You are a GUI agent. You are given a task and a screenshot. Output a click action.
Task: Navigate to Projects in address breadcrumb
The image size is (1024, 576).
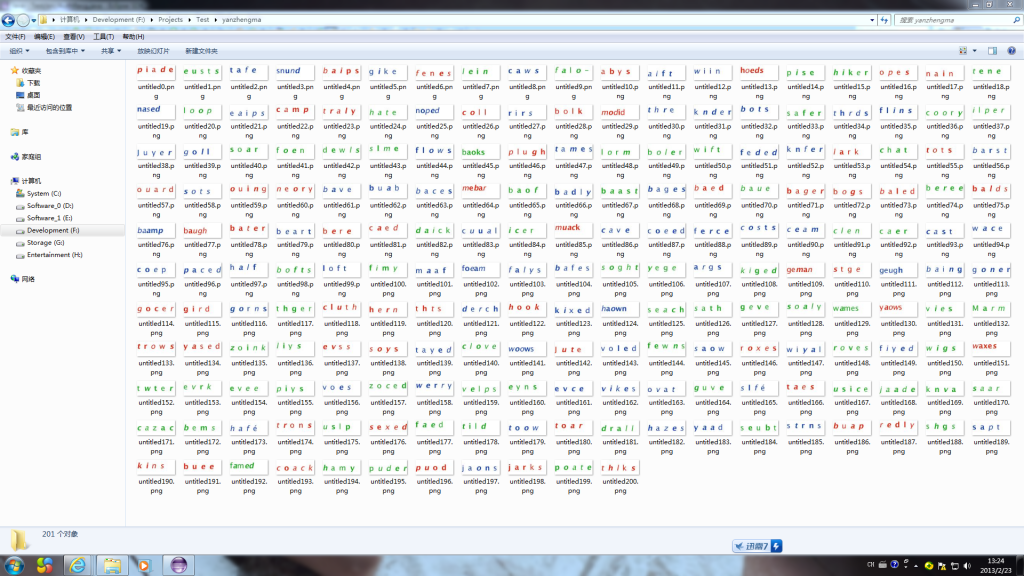click(x=170, y=20)
